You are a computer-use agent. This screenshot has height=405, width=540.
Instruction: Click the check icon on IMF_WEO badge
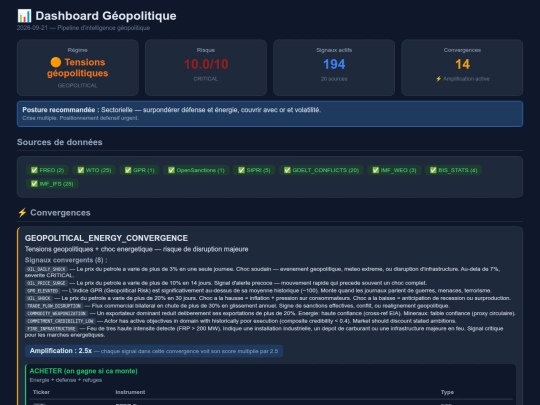pos(375,170)
